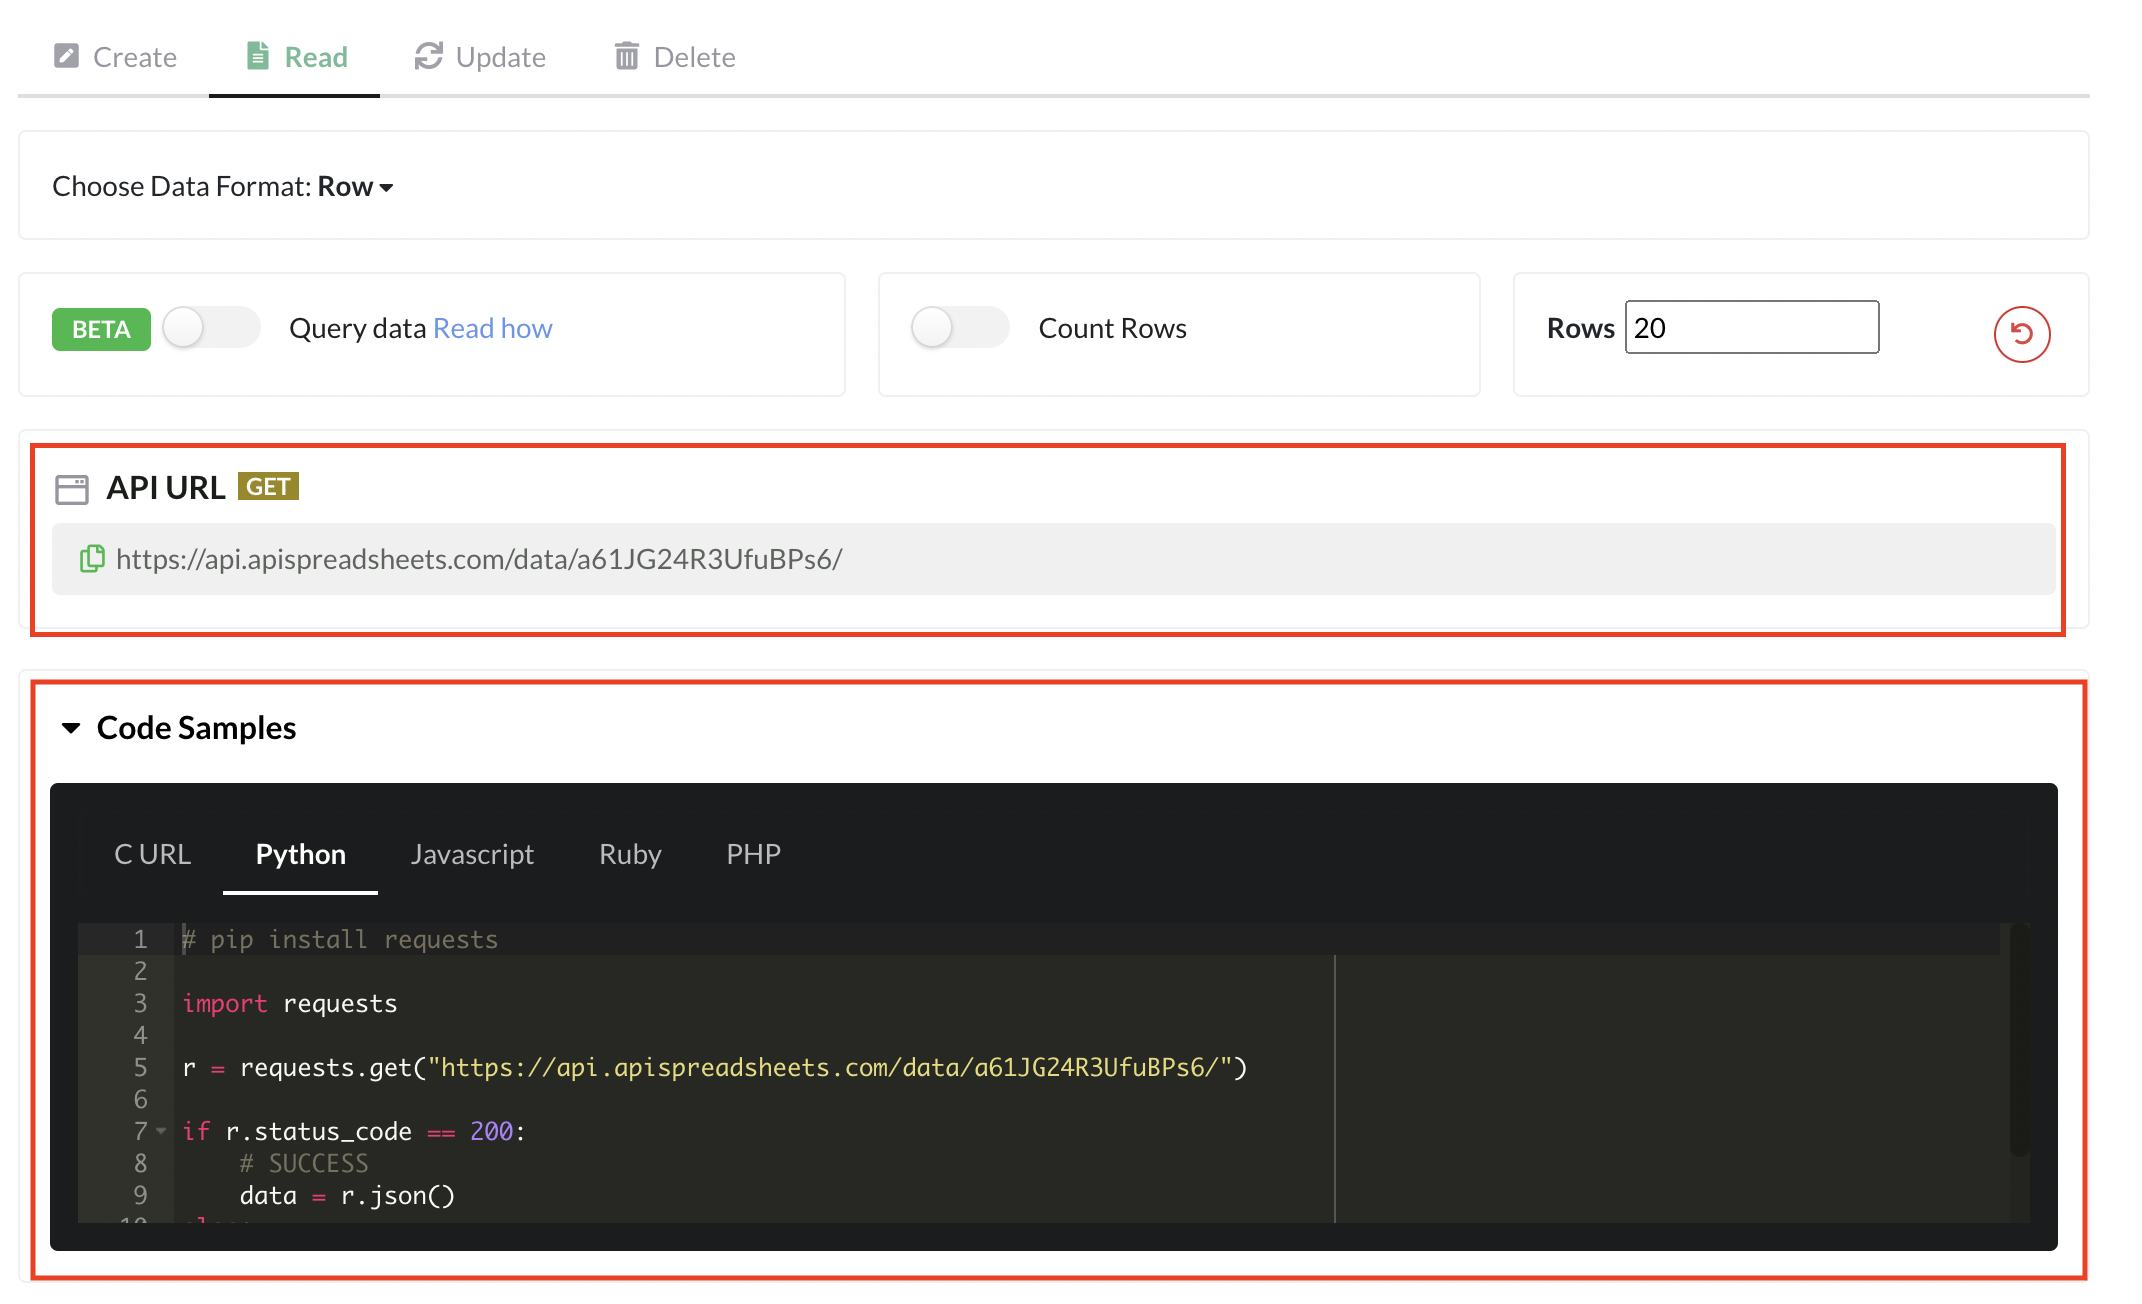Click the requests.get code line 5
The height and width of the screenshot is (1304, 2142).
tap(715, 1068)
